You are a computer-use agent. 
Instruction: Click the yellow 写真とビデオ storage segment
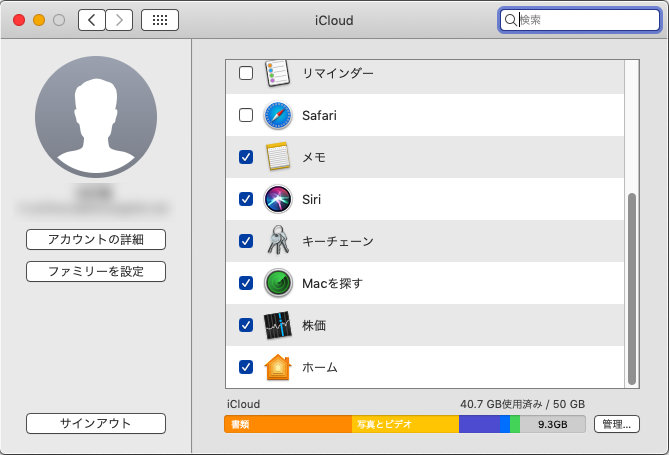405,424
